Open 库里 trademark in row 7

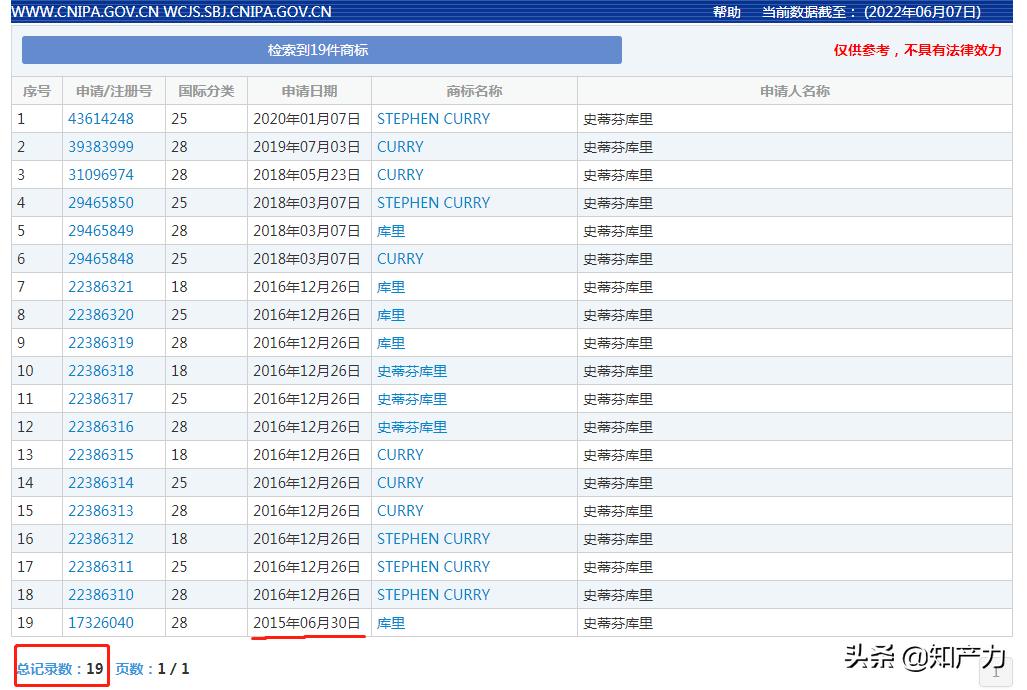391,287
